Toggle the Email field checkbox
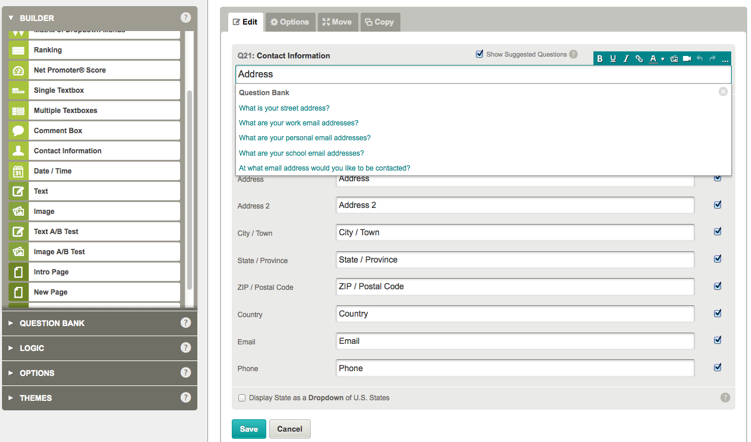 [717, 340]
